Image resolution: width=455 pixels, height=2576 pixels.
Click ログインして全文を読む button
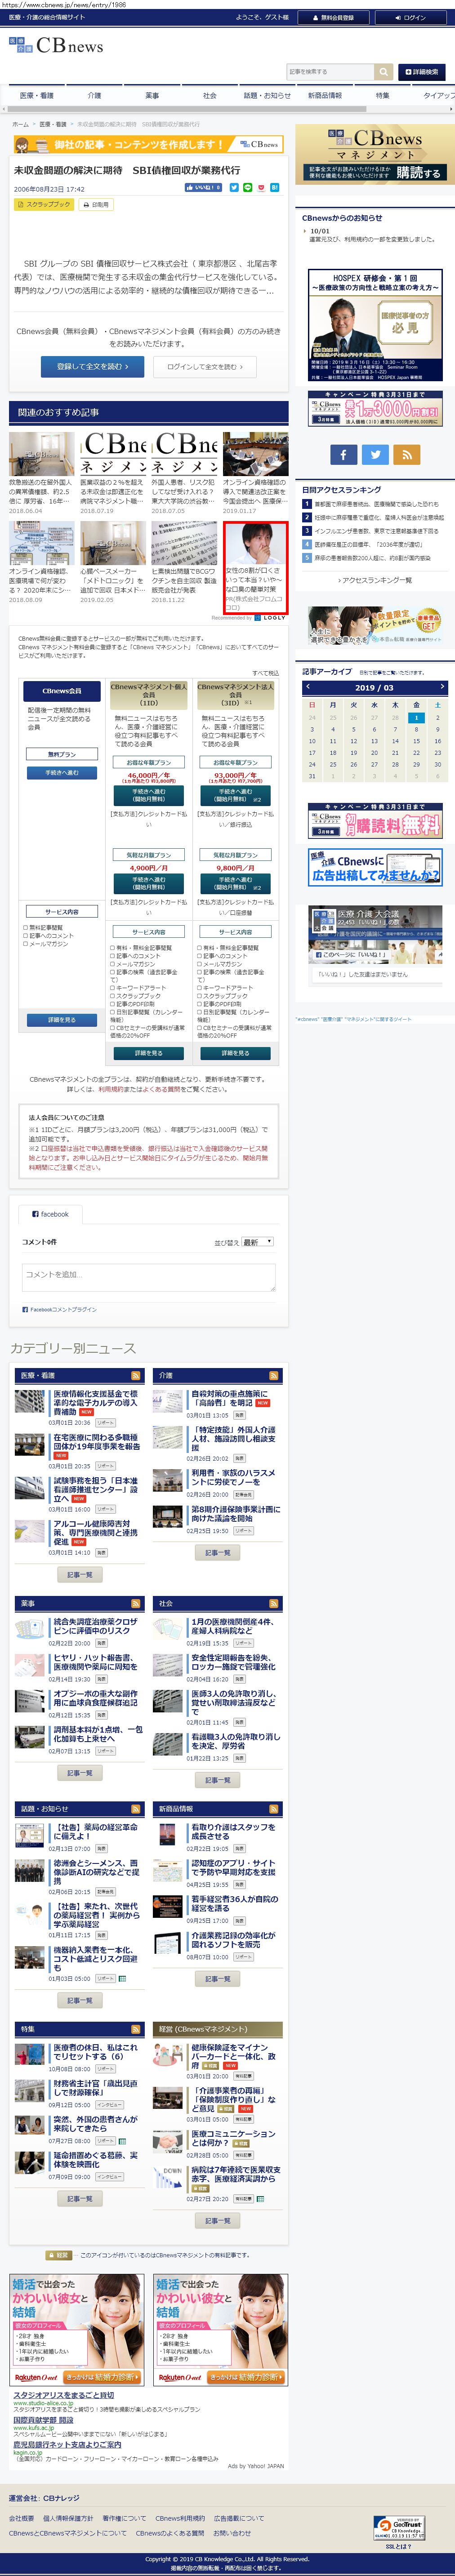[x=206, y=367]
